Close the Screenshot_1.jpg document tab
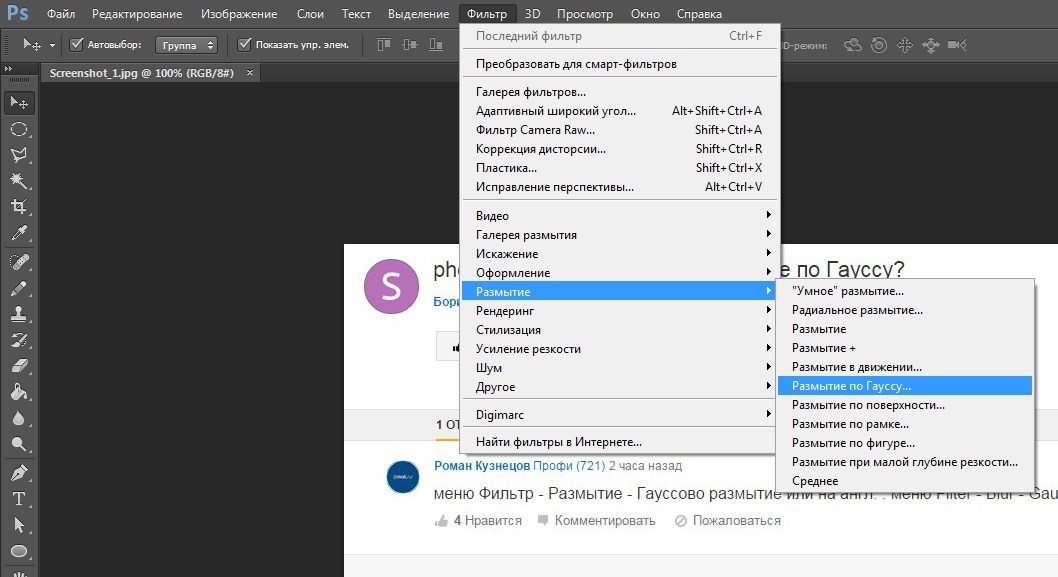 [x=250, y=72]
